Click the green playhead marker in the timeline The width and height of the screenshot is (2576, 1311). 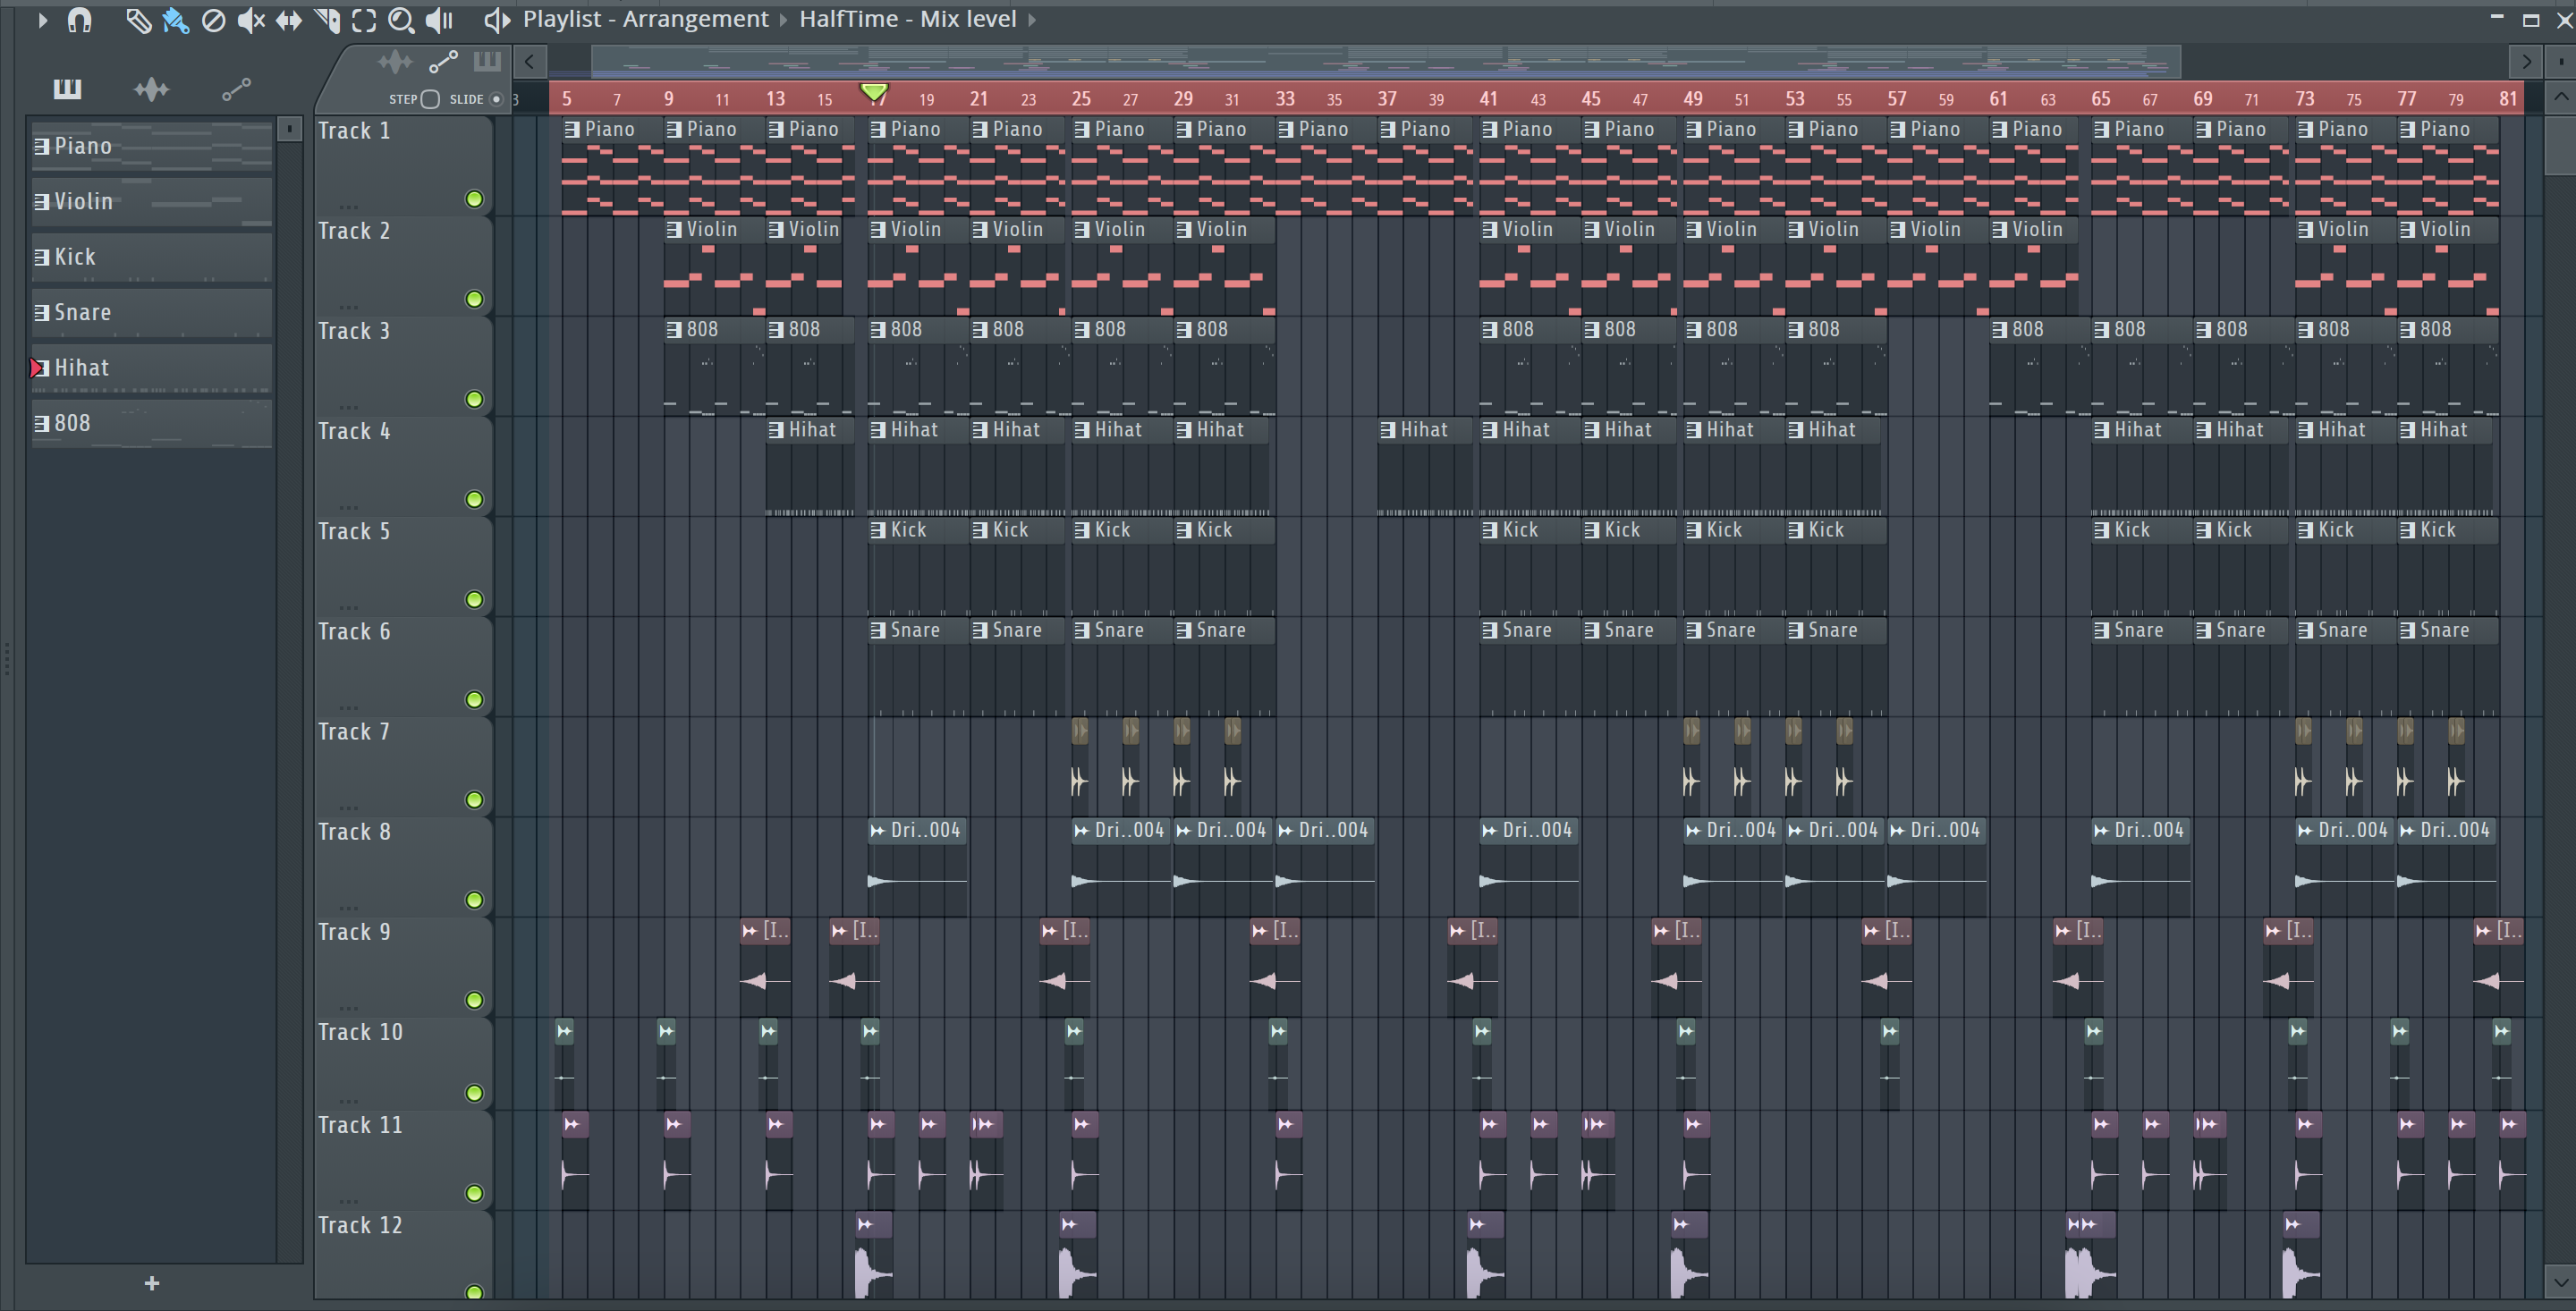[874, 93]
